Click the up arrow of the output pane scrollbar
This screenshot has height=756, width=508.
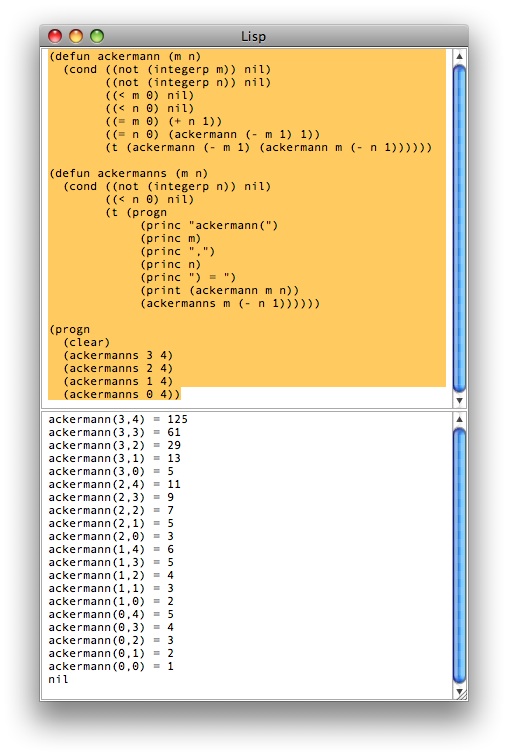coord(460,419)
